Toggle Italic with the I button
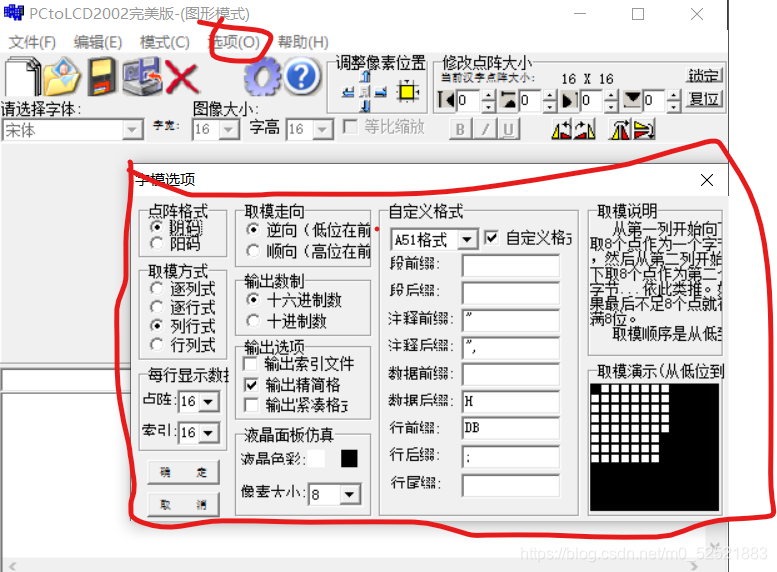The width and height of the screenshot is (777, 572). (x=485, y=130)
